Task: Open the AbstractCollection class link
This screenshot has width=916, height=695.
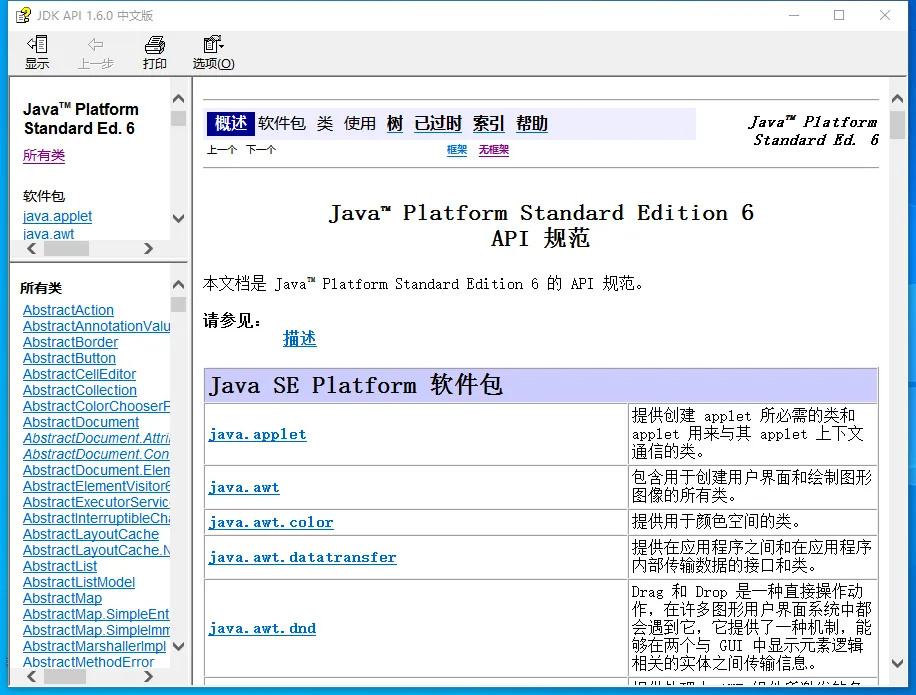Action: tap(79, 390)
